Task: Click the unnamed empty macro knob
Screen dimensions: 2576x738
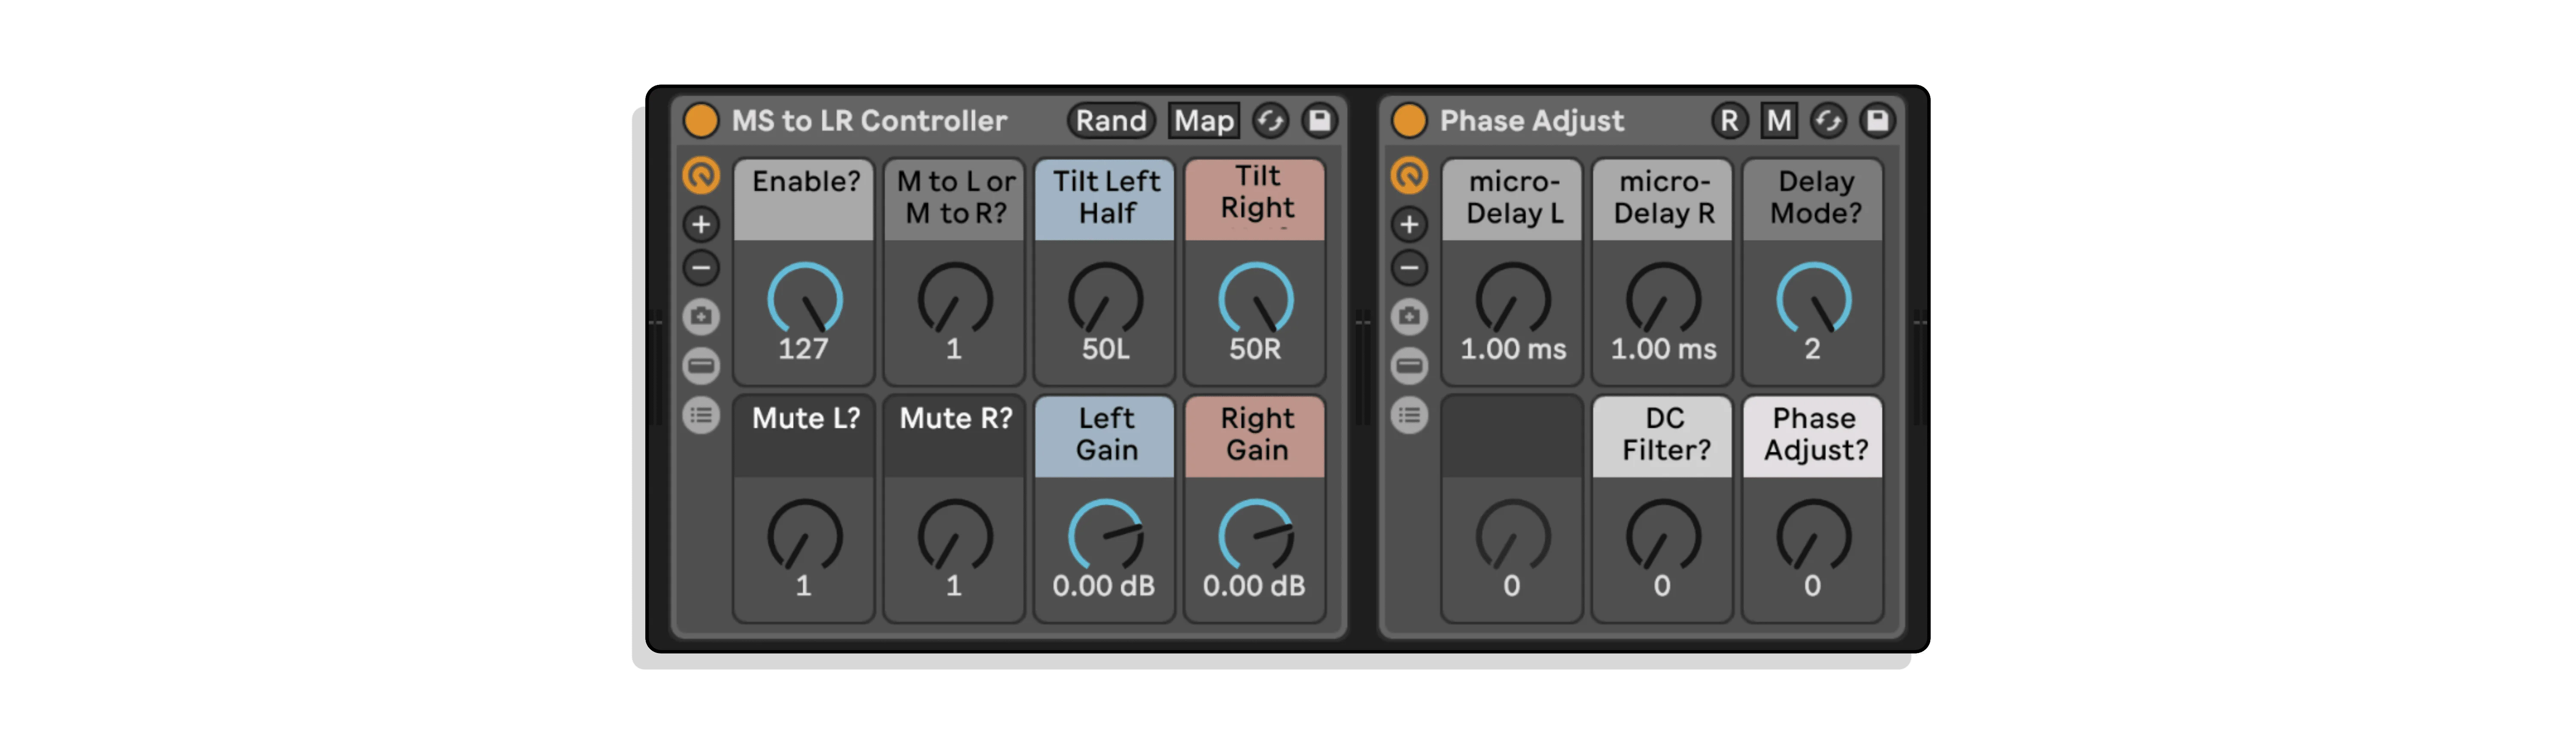Action: coord(1513,536)
